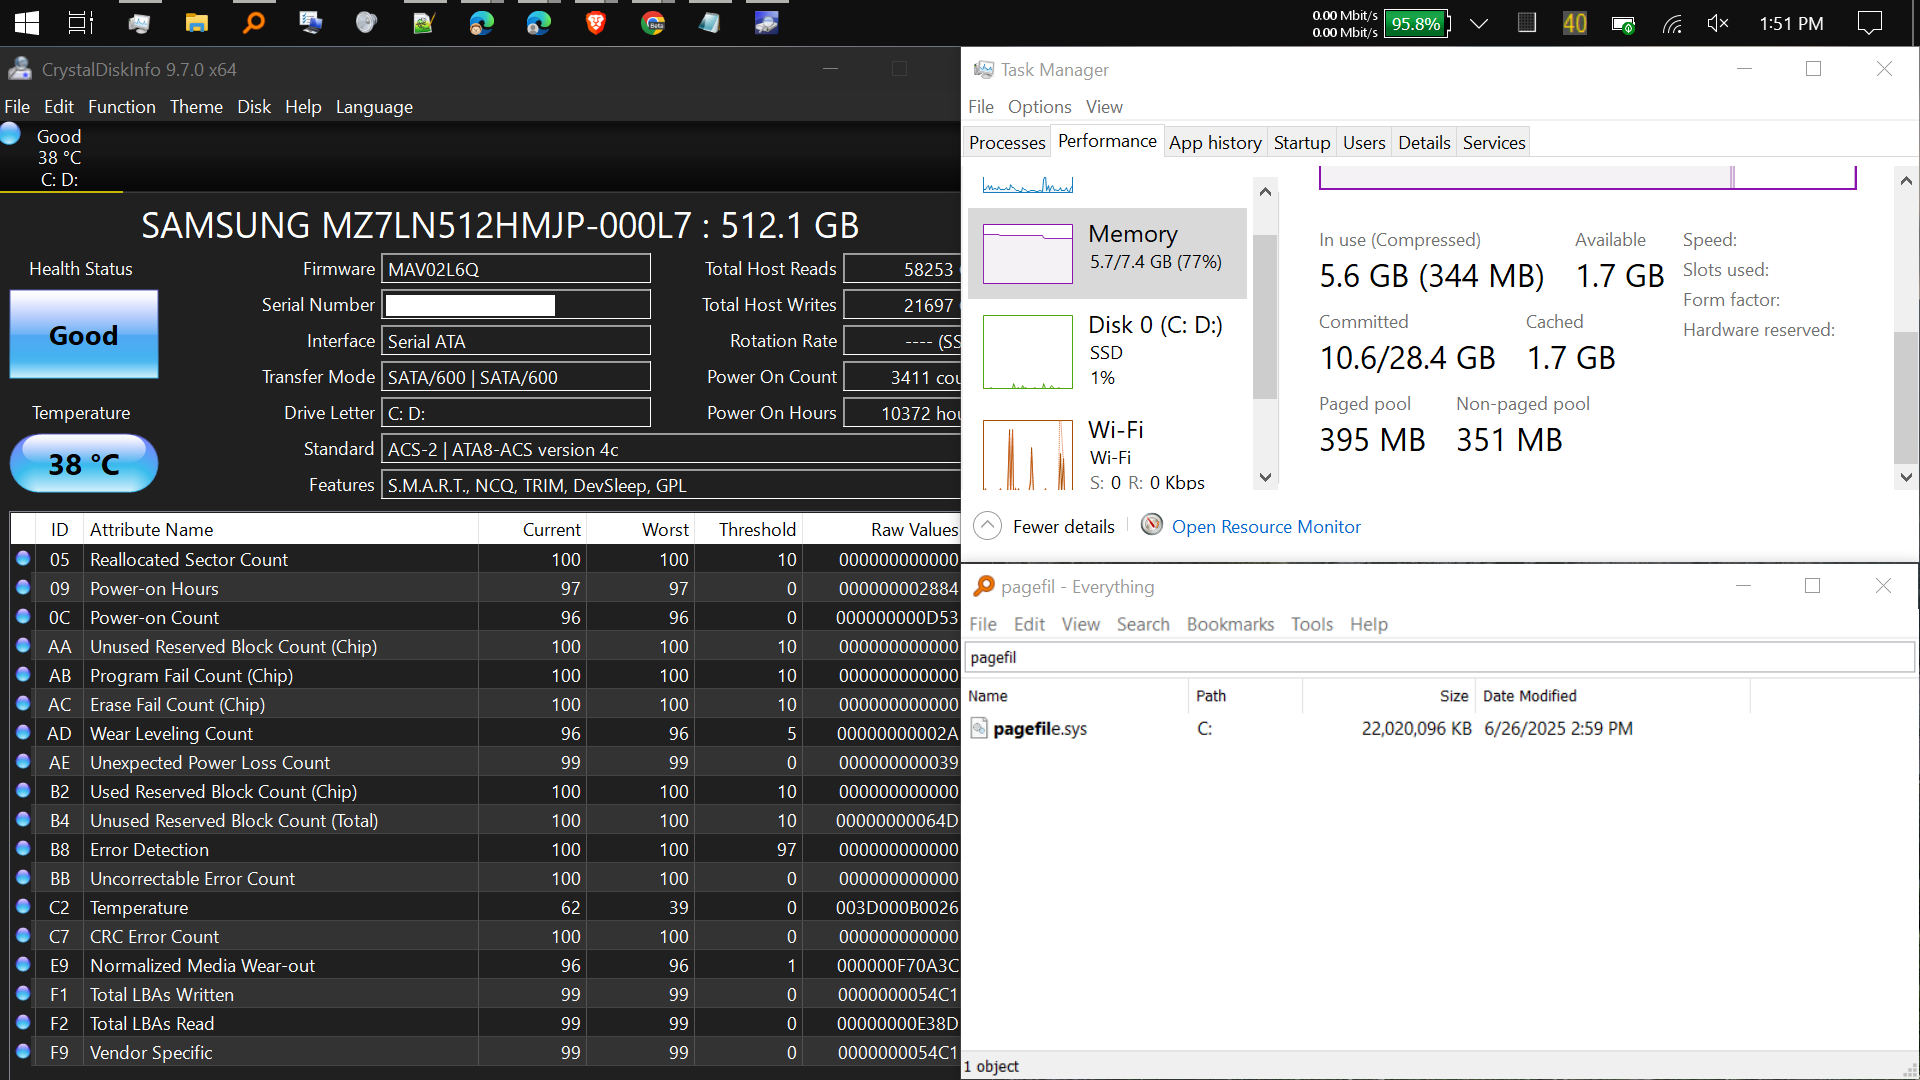This screenshot has height=1080, width=1920.
Task: Select the Normalized Media Wear-out row
Action: (x=485, y=965)
